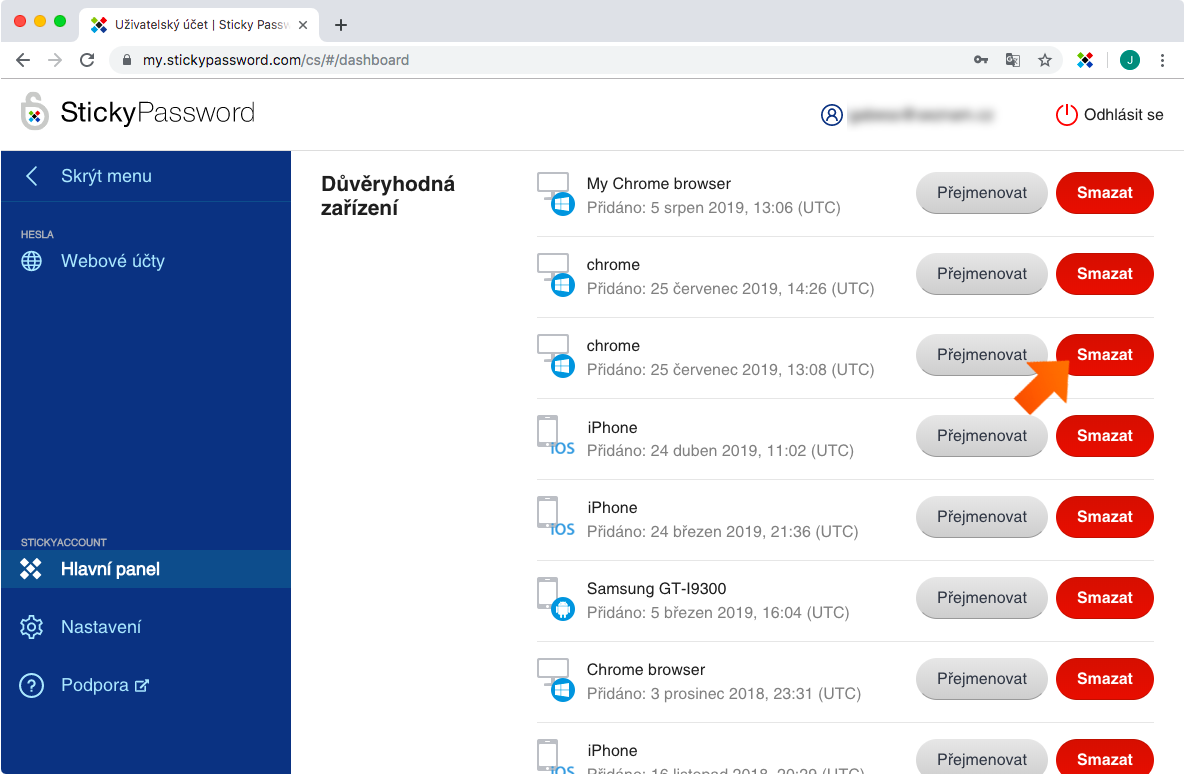Go forward in browser history
1184x775 pixels.
click(x=55, y=60)
